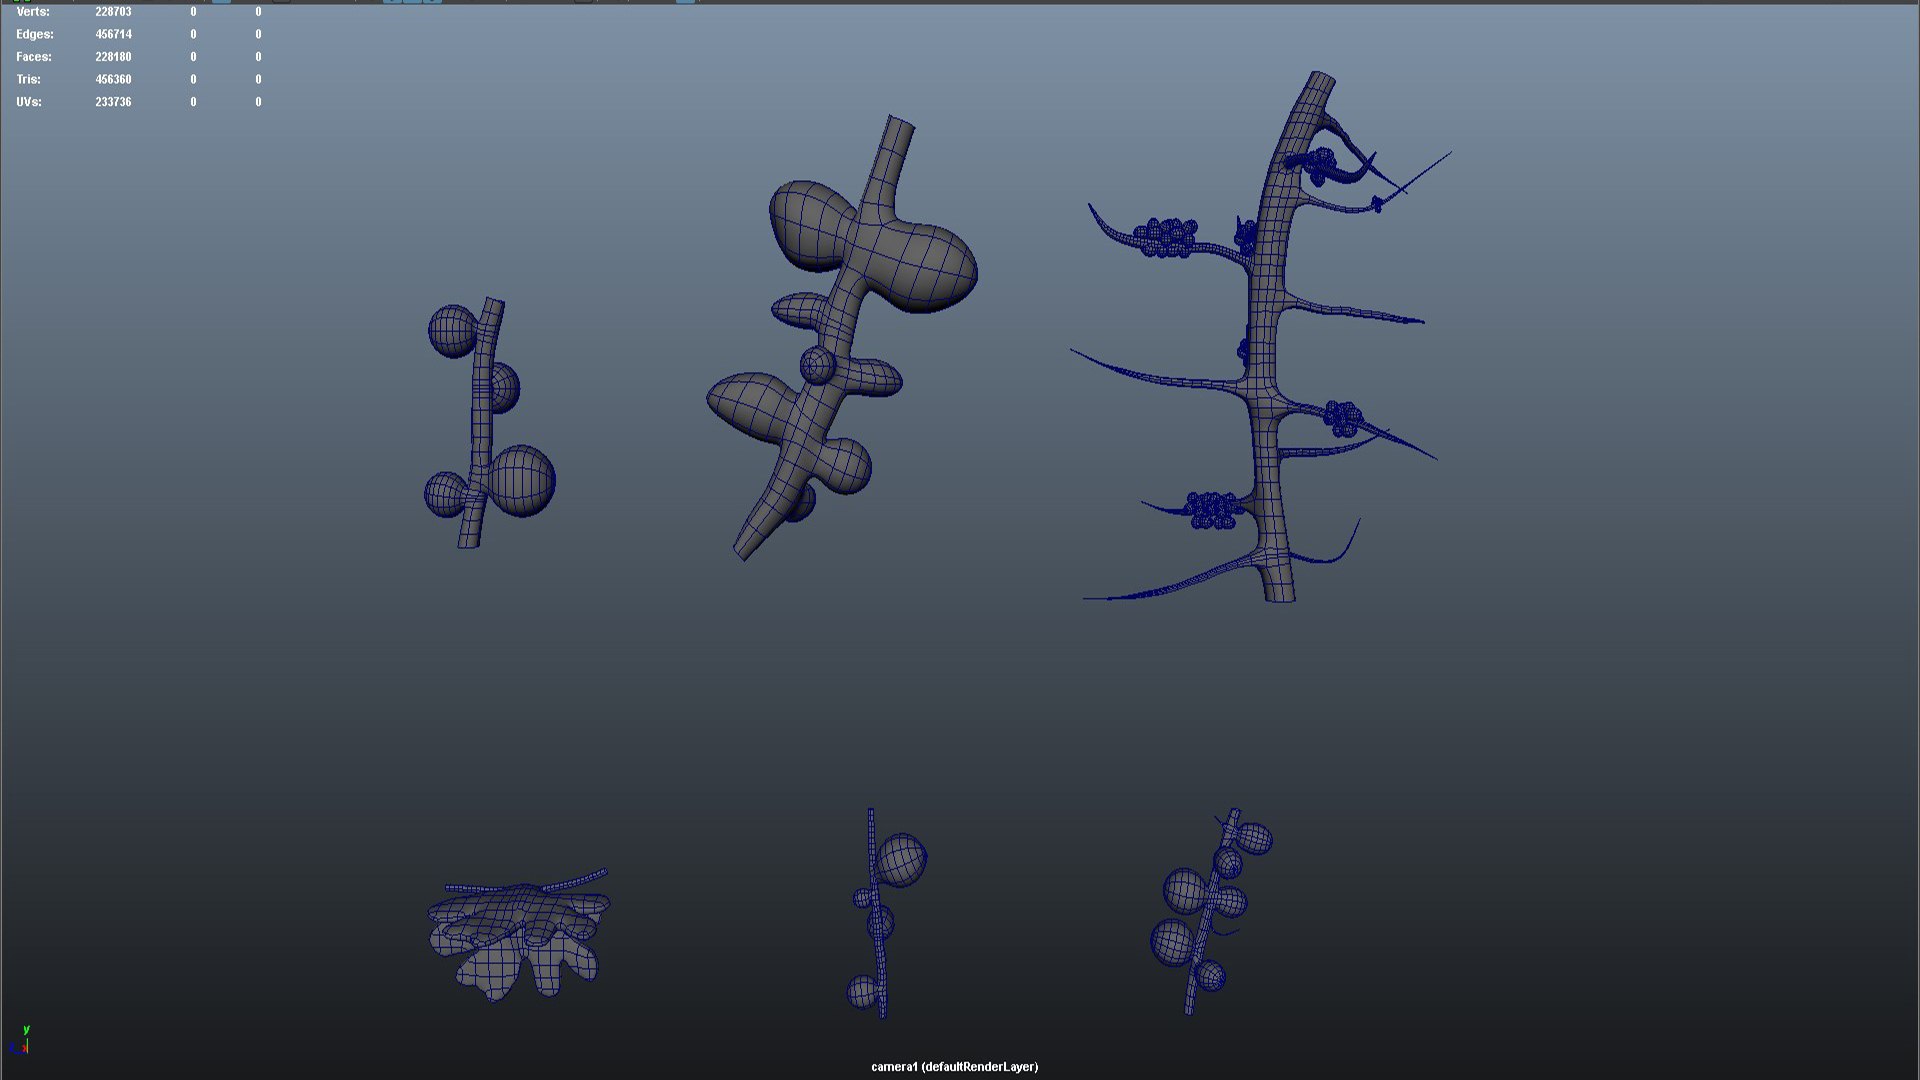Click the 'Verts:' label in HUD
Screen dimensions: 1920x1080
pos(33,12)
